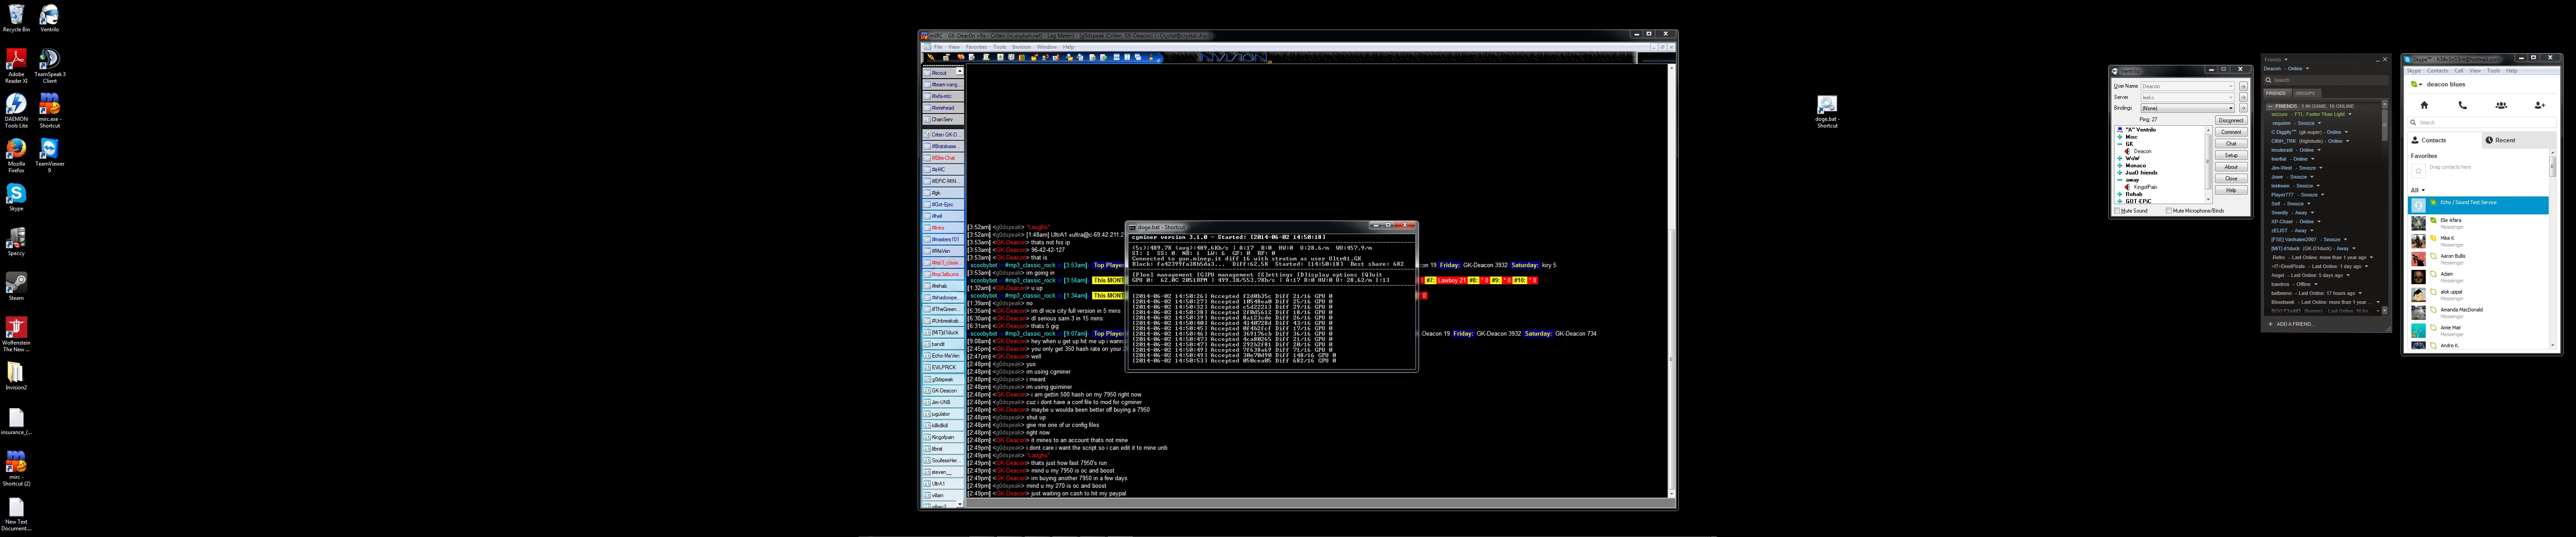The width and height of the screenshot is (2576, 537).
Task: Open New Text Document file on desktop
Action: (x=16, y=514)
